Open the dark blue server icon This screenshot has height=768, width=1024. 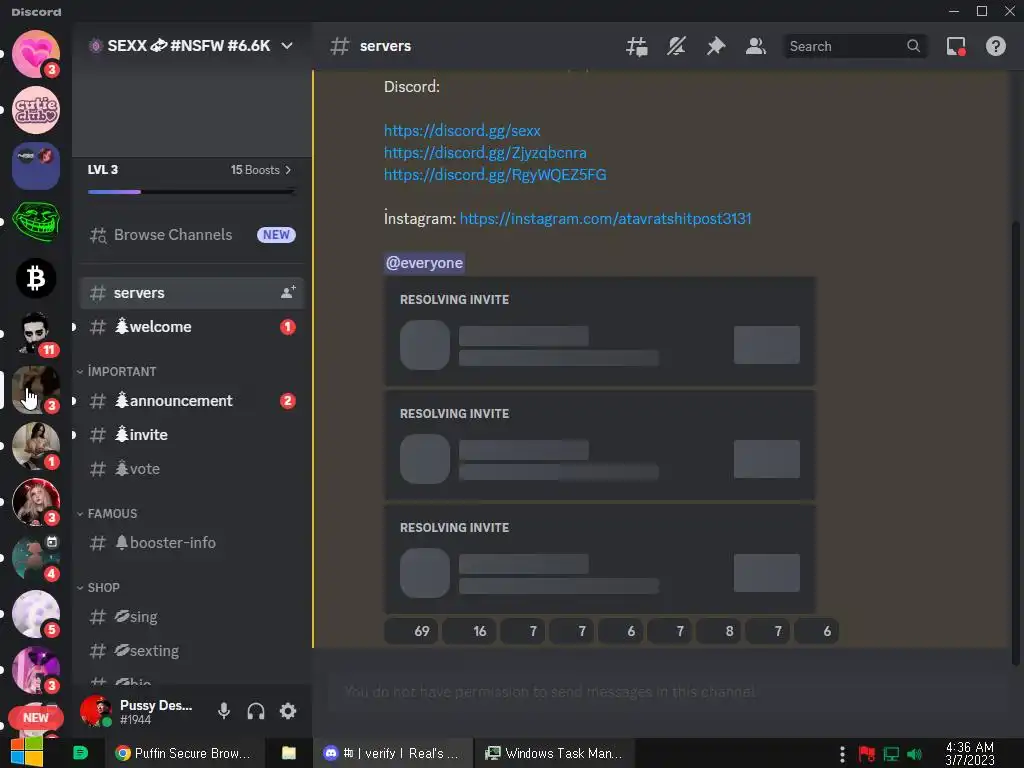click(36, 166)
